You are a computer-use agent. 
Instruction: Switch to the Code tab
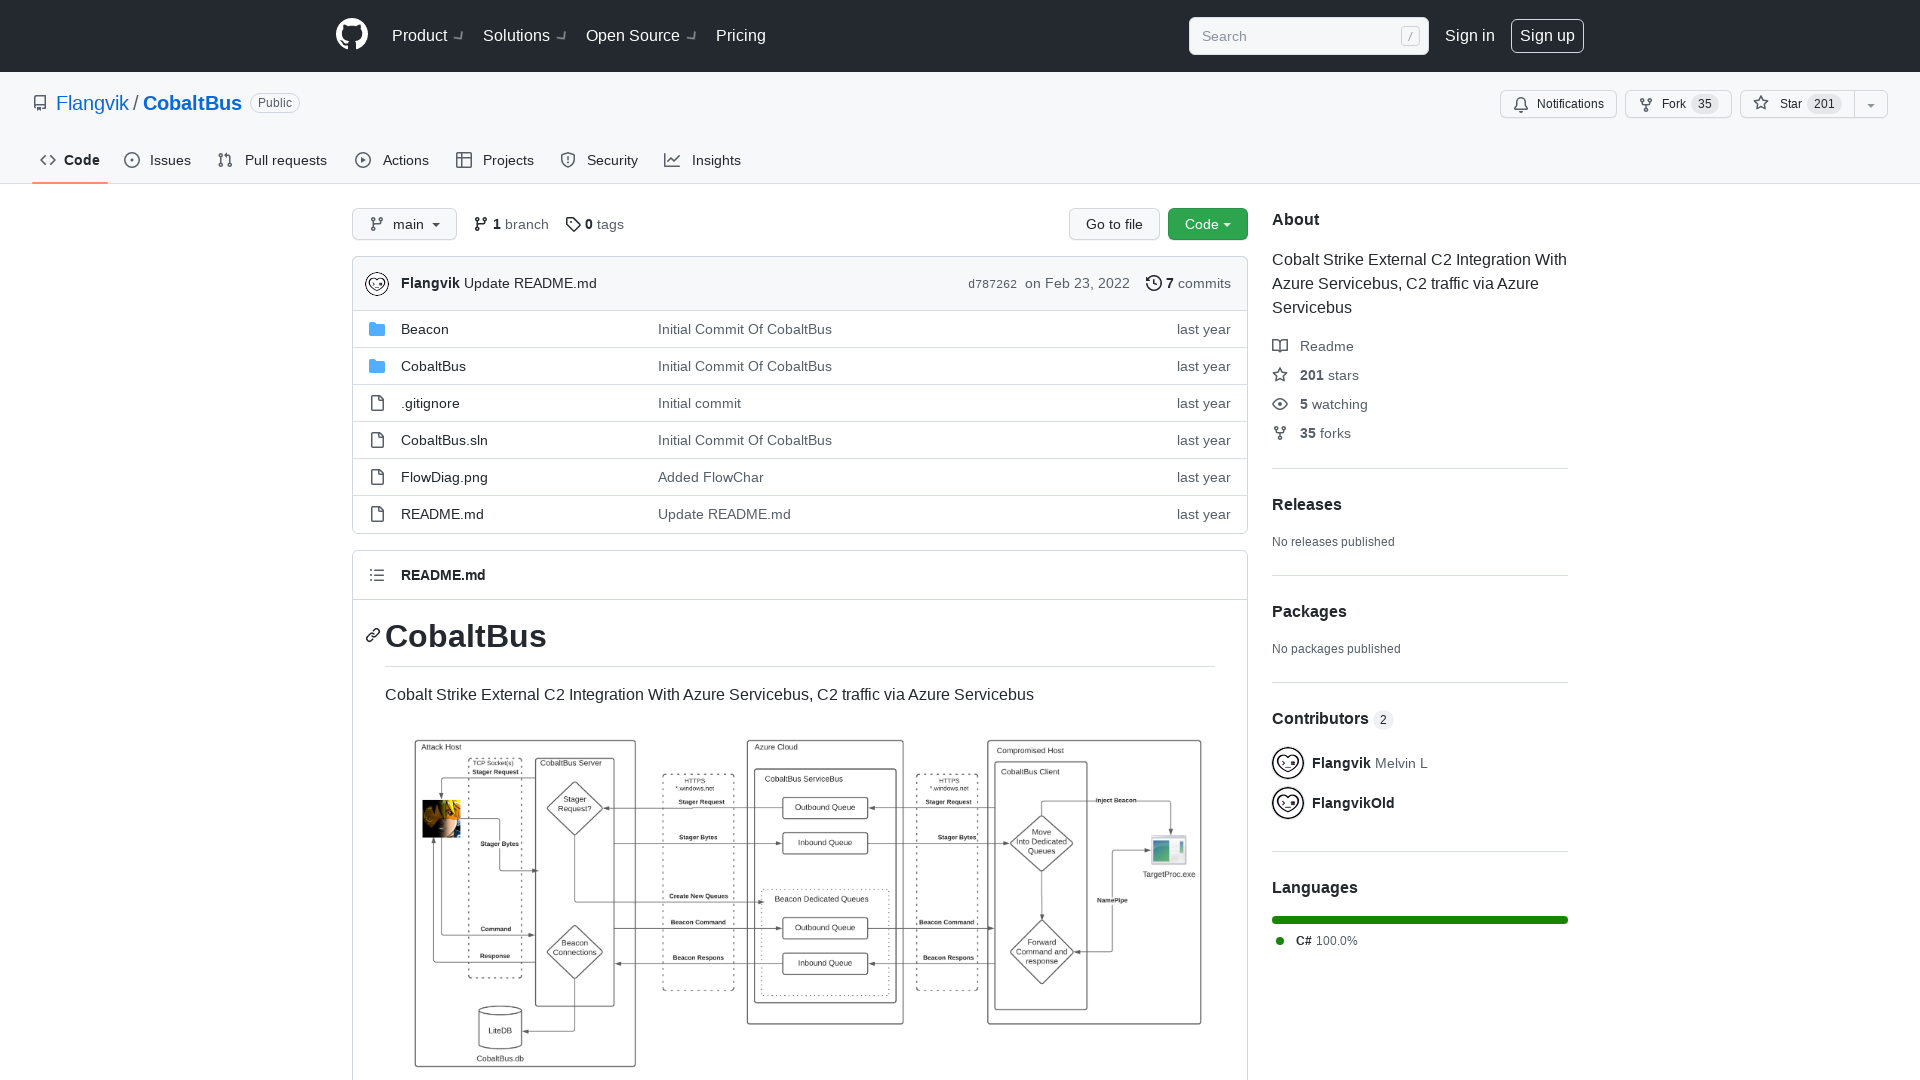(x=70, y=160)
